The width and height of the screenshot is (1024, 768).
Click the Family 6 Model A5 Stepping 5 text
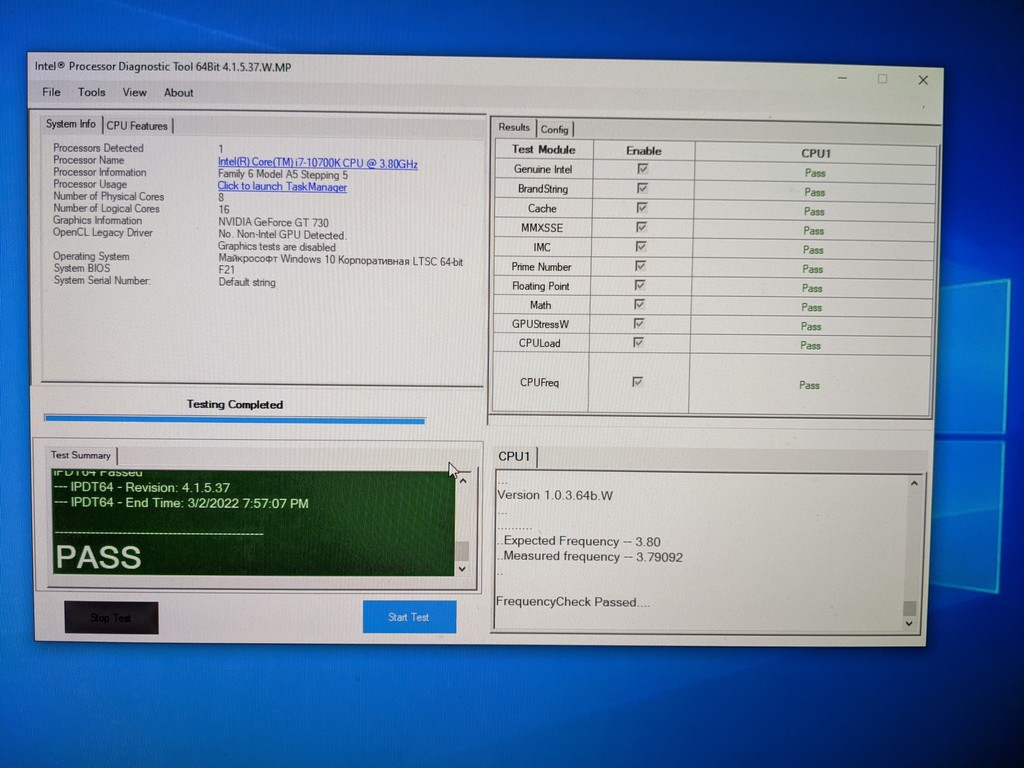point(283,175)
